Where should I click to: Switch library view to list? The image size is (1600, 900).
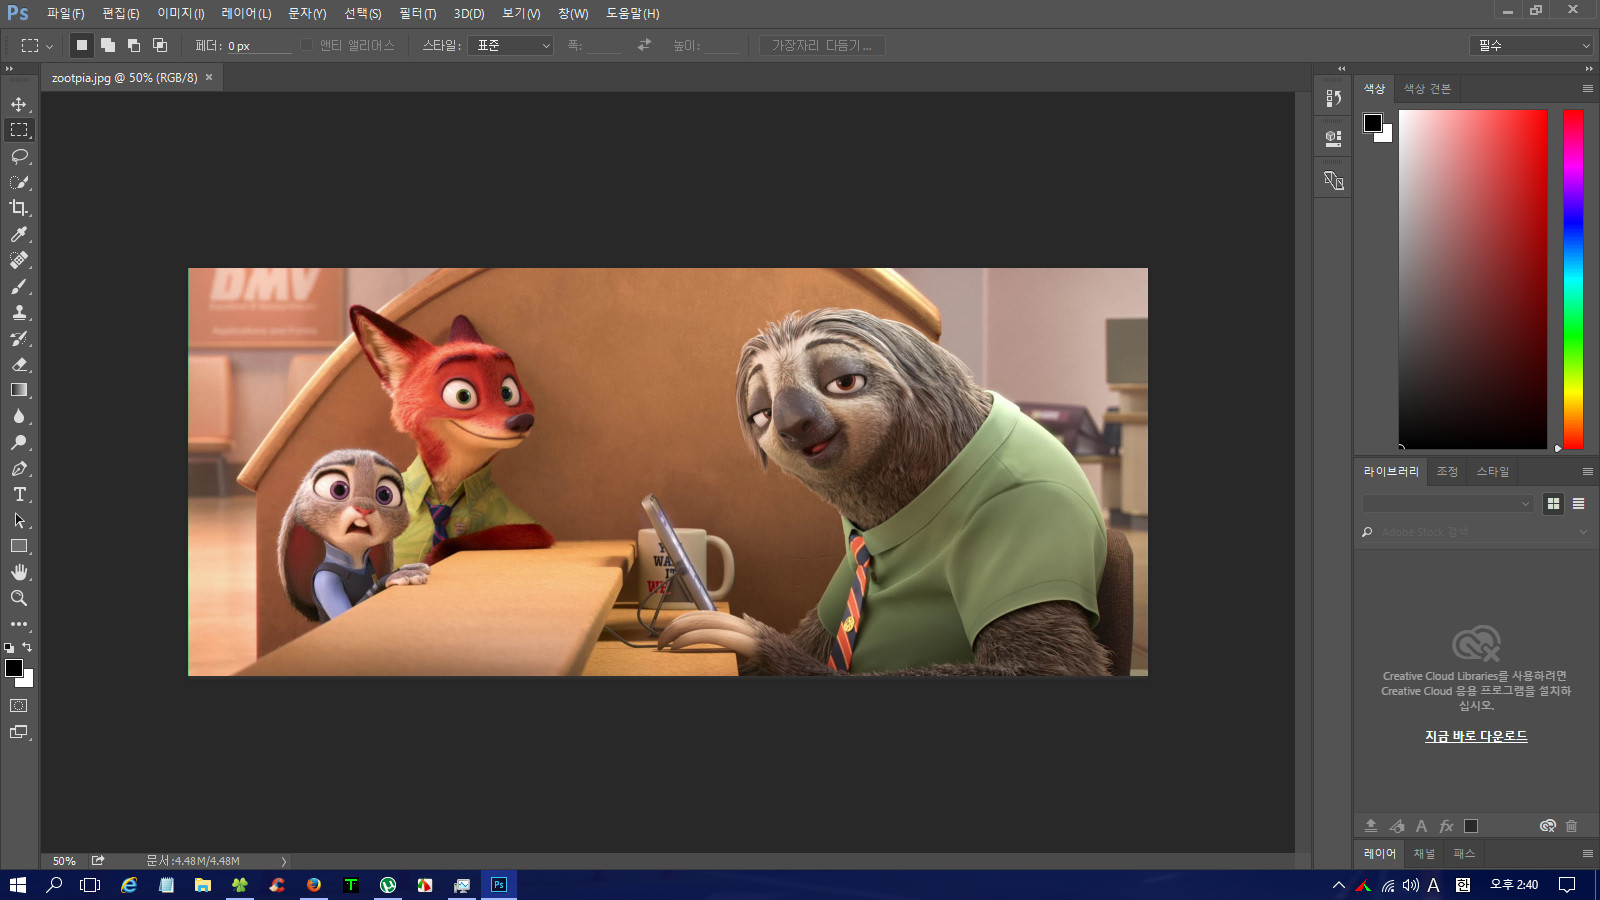point(1578,504)
